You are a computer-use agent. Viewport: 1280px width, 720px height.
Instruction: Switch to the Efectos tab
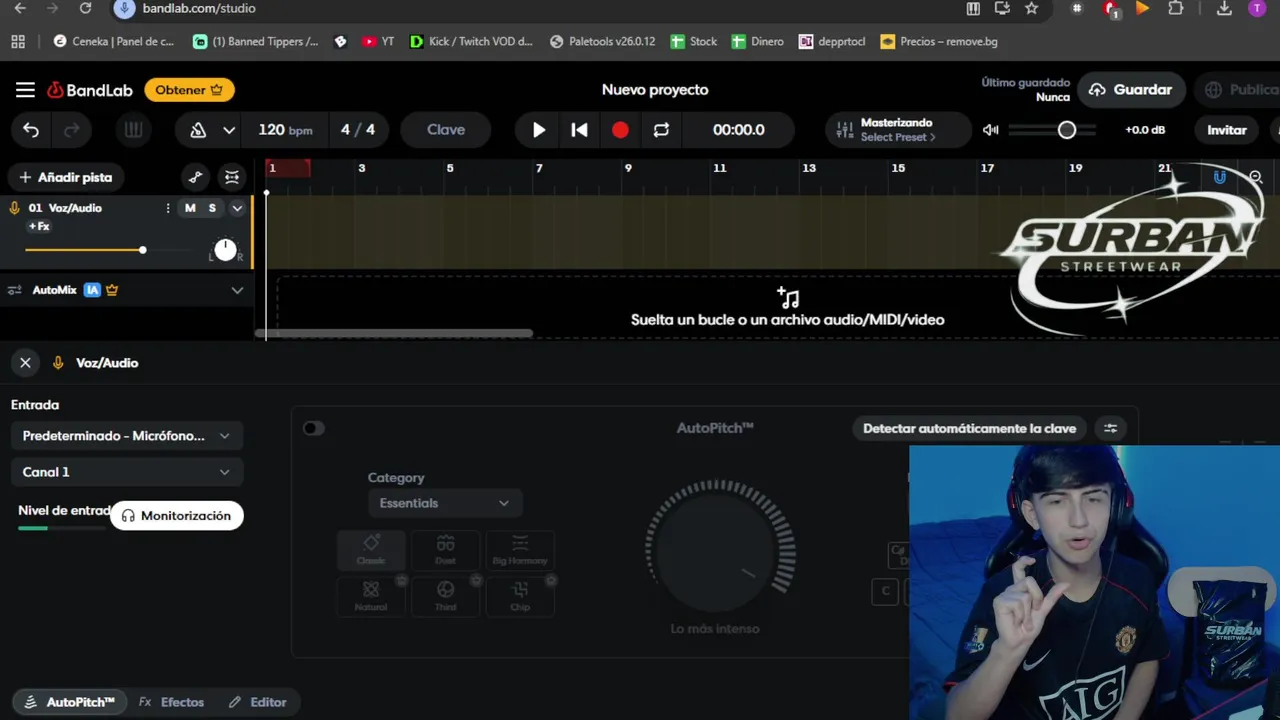pos(171,702)
